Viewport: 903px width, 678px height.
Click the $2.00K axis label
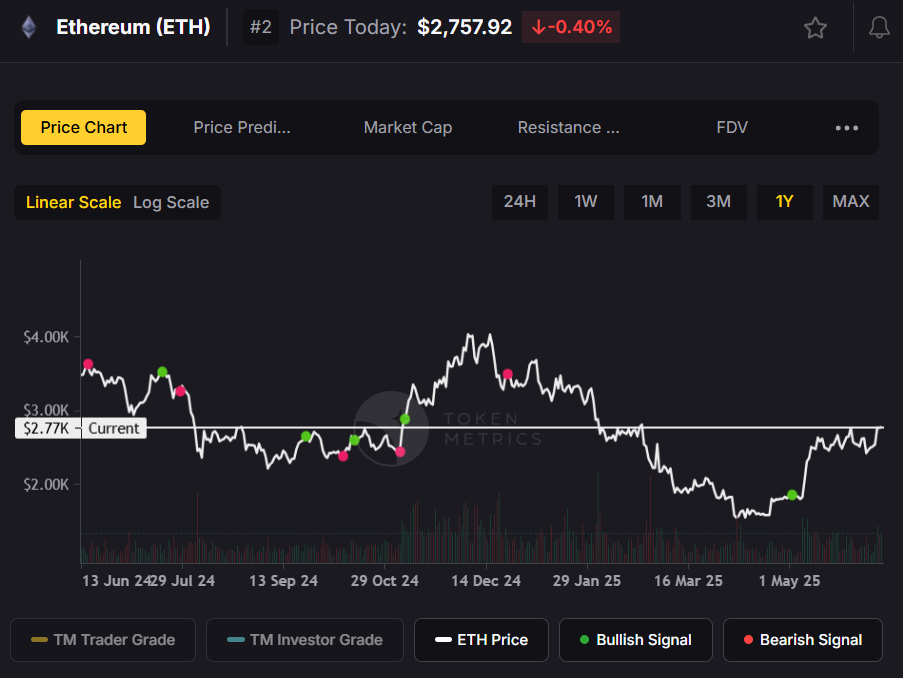(x=46, y=484)
